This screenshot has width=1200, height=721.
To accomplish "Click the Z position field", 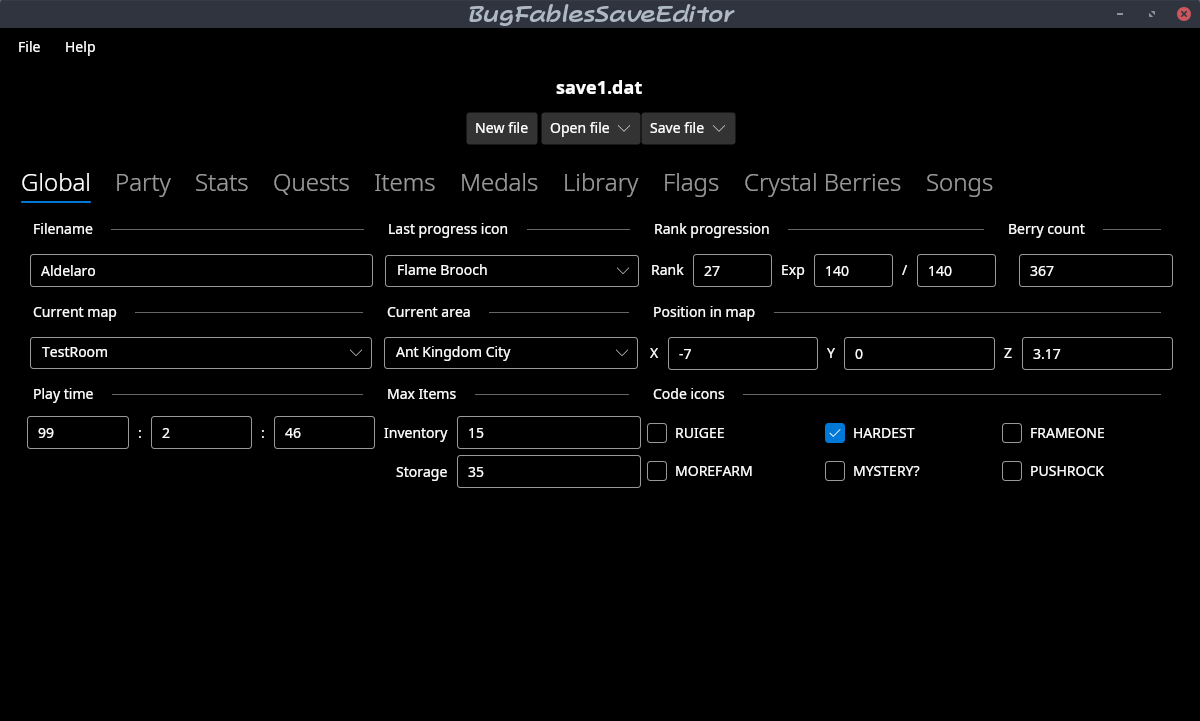I will (x=1097, y=353).
